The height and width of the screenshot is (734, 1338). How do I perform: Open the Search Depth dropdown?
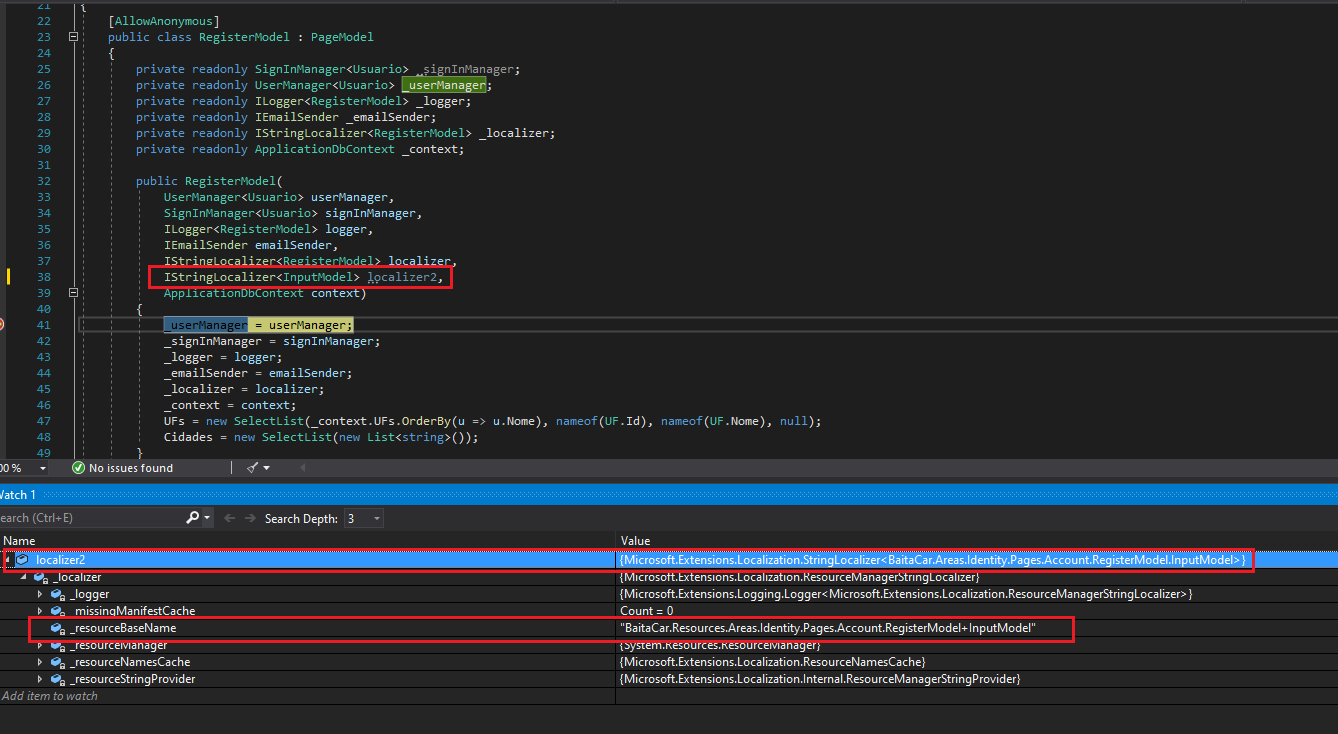click(x=376, y=518)
